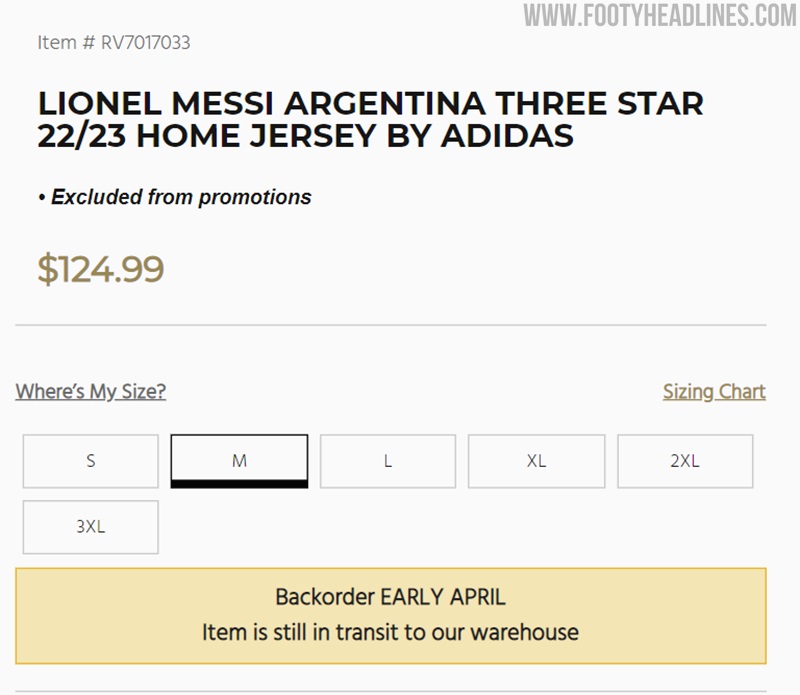Choose the M size option

(239, 461)
